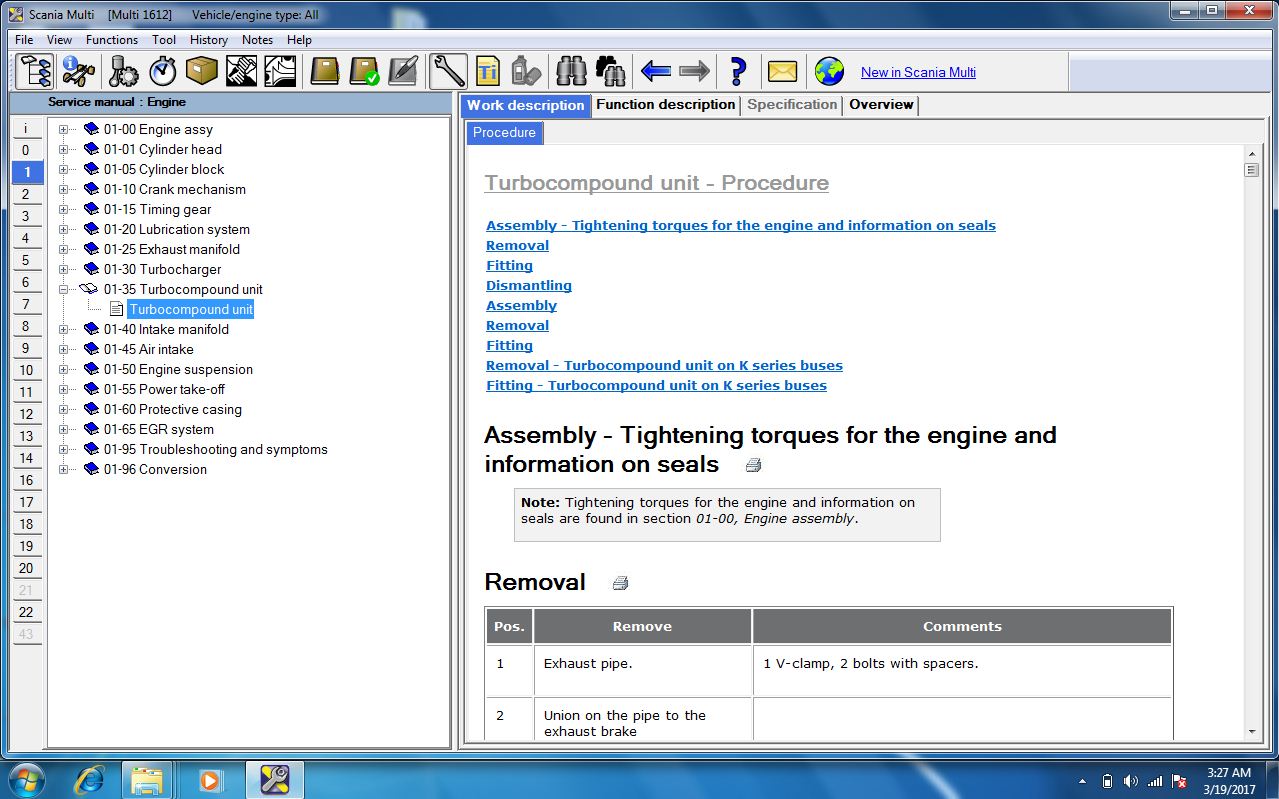Open the File menu
Viewport: 1279px width, 799px height.
pyautogui.click(x=24, y=40)
